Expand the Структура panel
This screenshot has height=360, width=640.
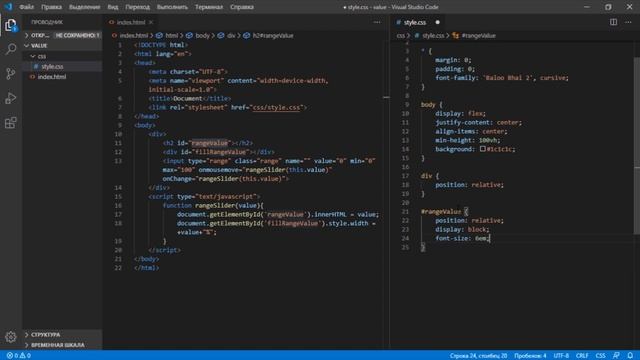click(61, 335)
